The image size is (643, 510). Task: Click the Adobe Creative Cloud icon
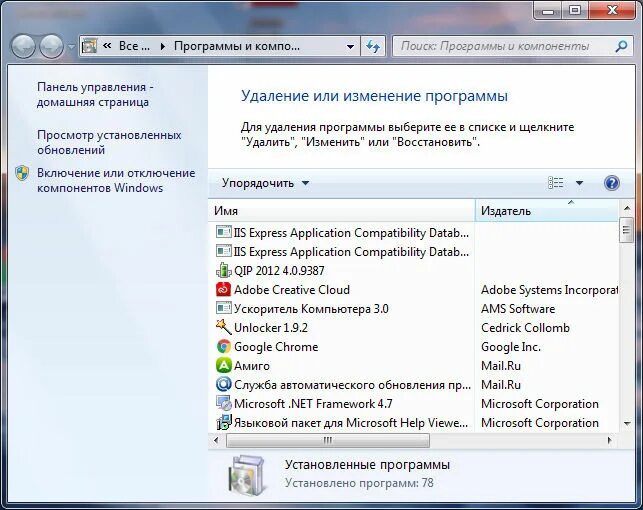click(223, 289)
